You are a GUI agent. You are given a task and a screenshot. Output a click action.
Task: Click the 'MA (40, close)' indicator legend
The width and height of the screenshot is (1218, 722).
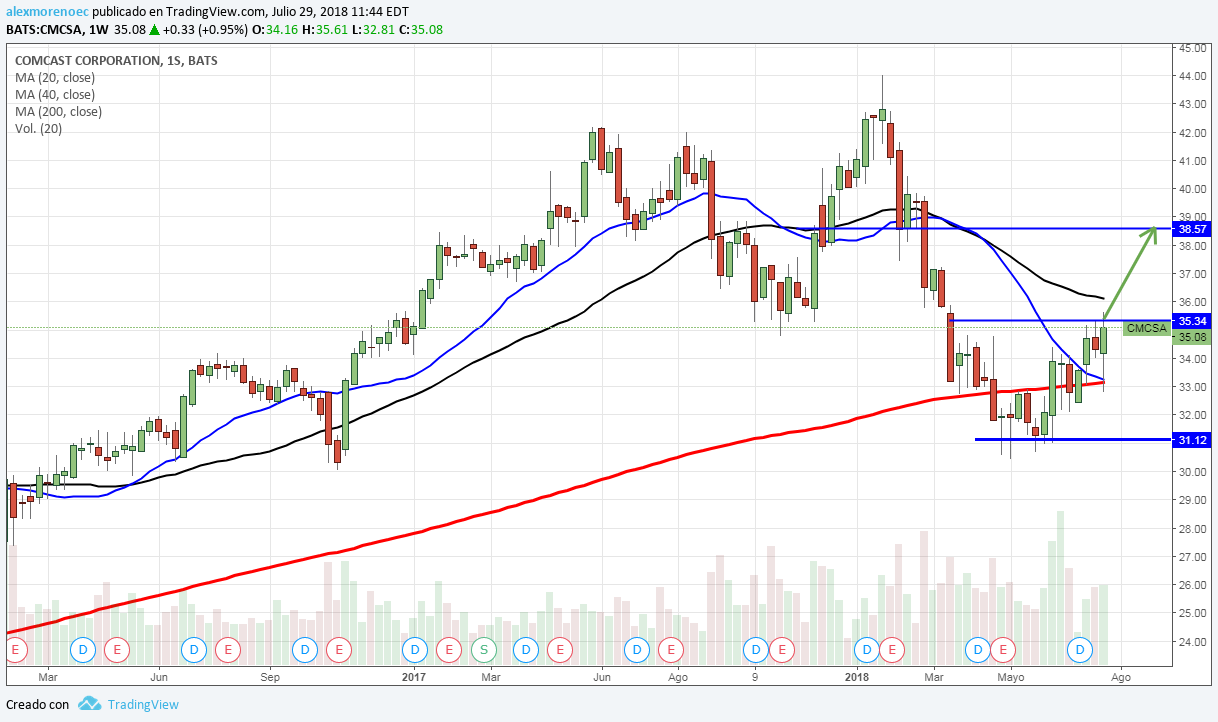coord(55,95)
